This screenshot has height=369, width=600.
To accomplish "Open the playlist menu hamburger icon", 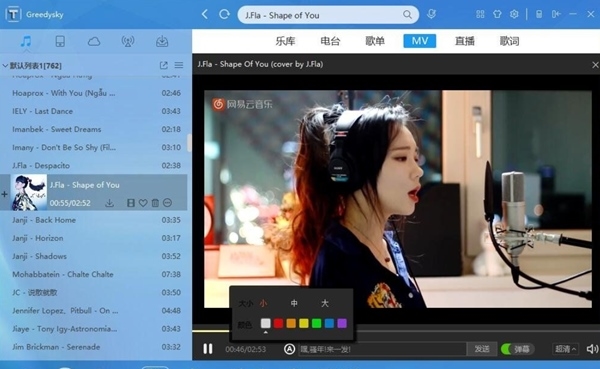I will click(179, 65).
